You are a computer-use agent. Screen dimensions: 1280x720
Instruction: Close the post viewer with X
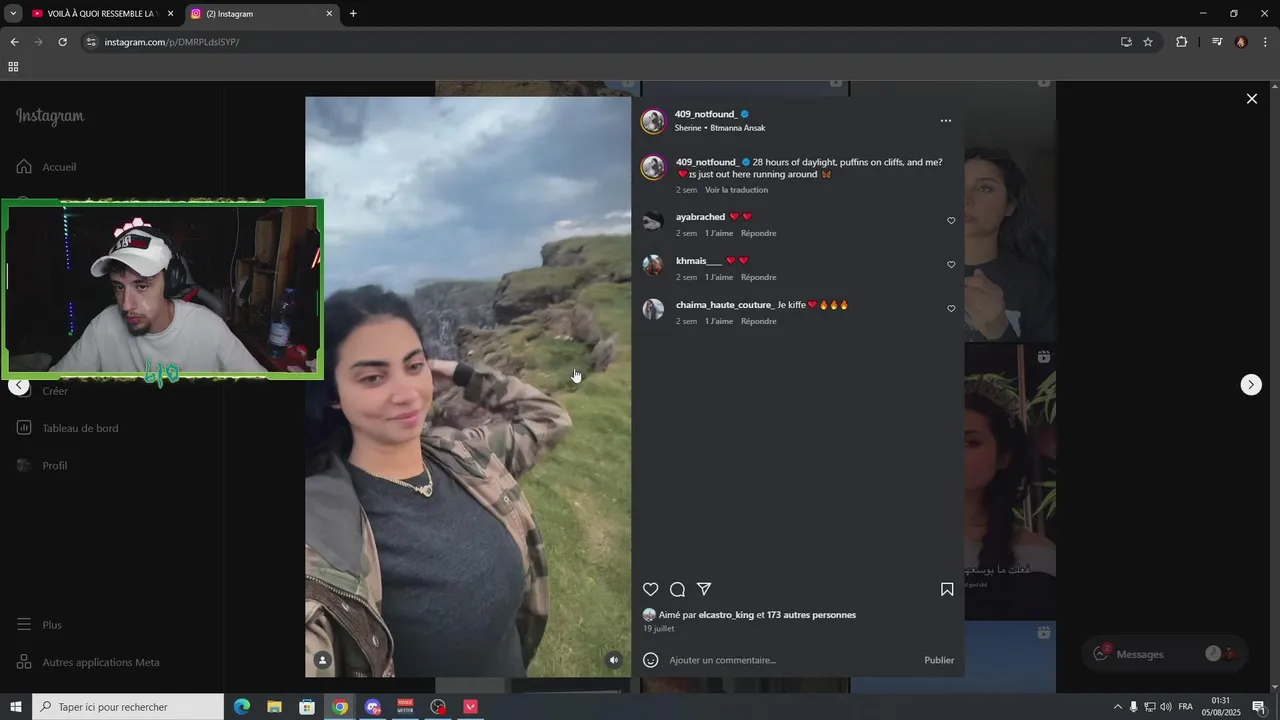(x=1251, y=98)
